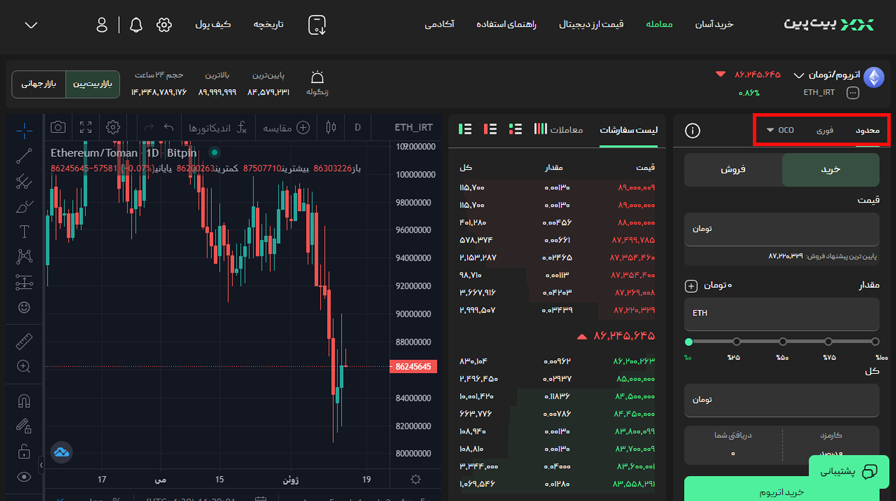
Task: Select the trend line drawing tool
Action: coord(24,156)
